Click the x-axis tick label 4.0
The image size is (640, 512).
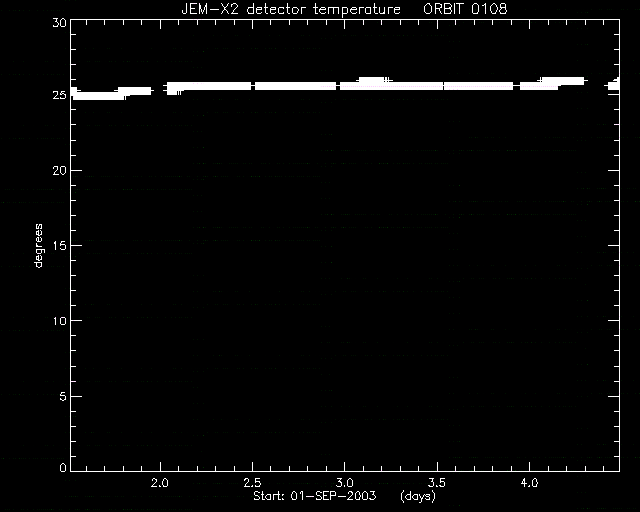pyautogui.click(x=529, y=483)
